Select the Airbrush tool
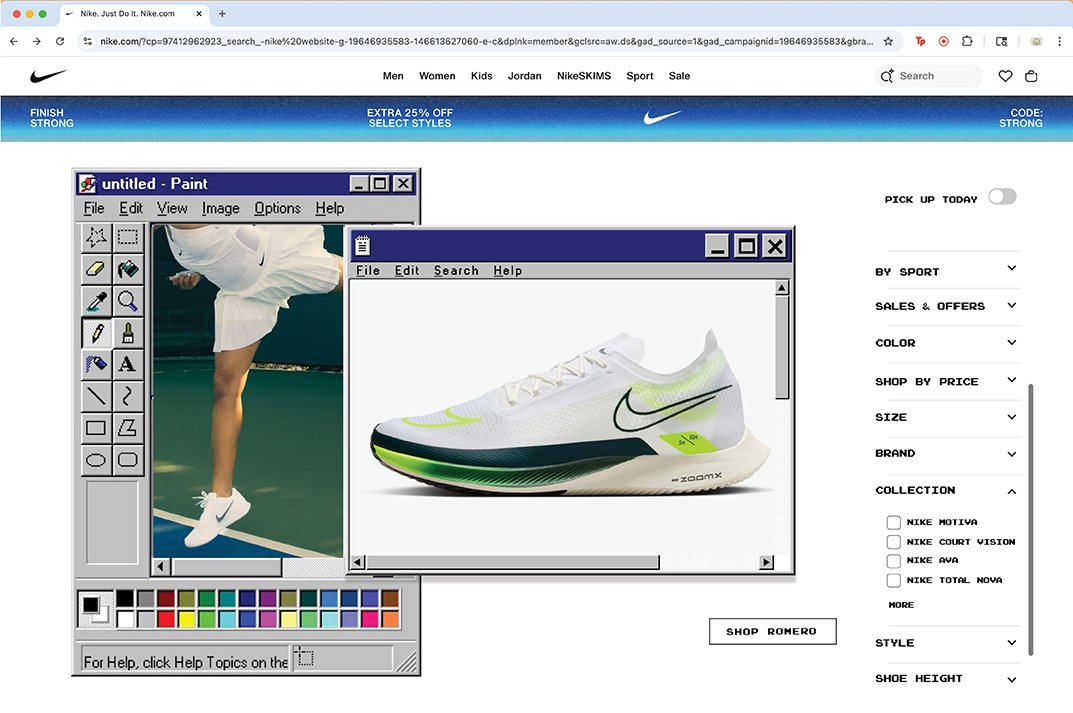Image resolution: width=1073 pixels, height=713 pixels. click(95, 364)
